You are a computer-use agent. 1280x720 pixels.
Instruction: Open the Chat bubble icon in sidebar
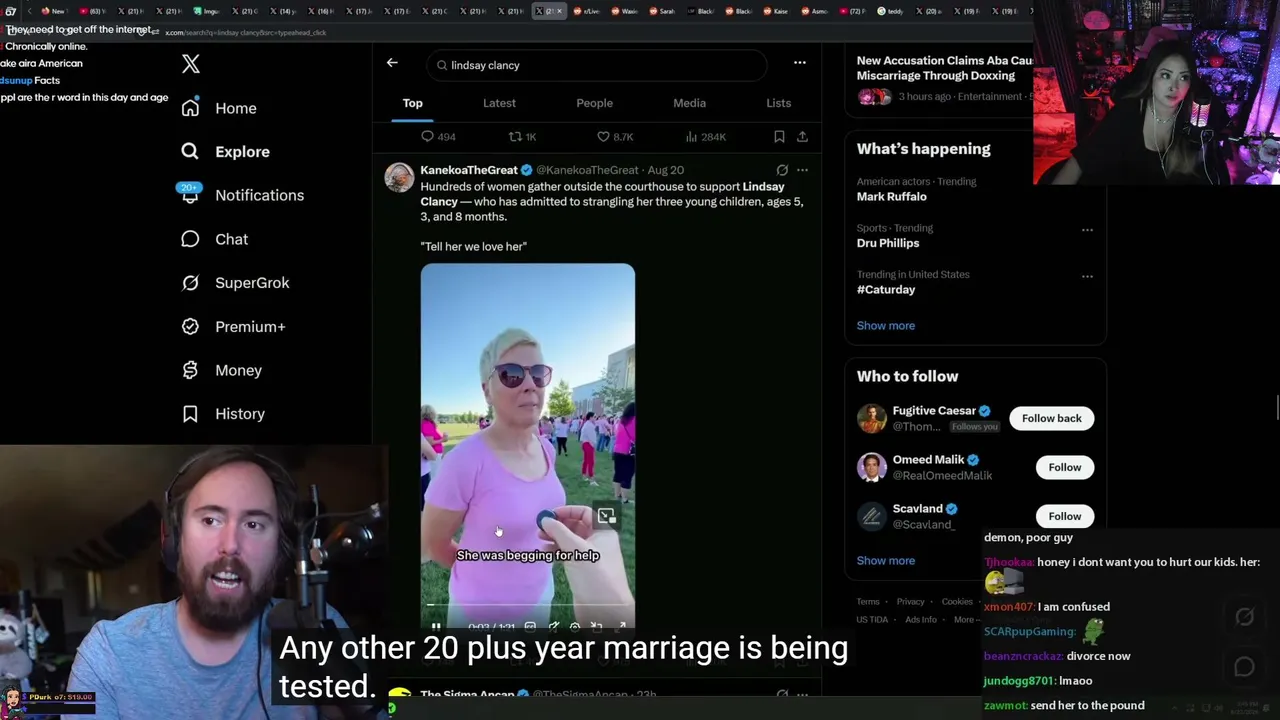(190, 239)
